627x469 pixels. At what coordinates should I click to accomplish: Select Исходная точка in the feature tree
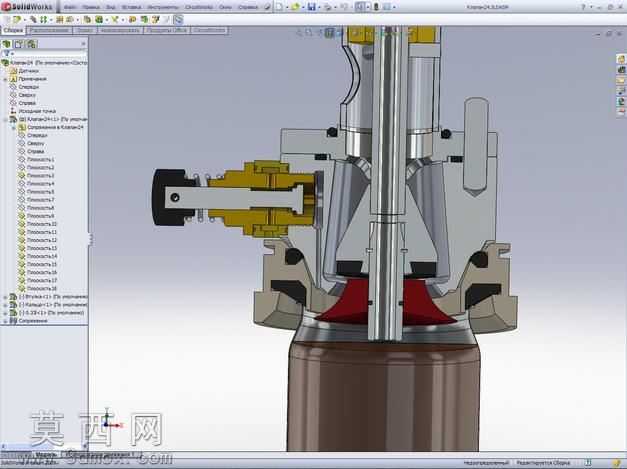click(37, 111)
